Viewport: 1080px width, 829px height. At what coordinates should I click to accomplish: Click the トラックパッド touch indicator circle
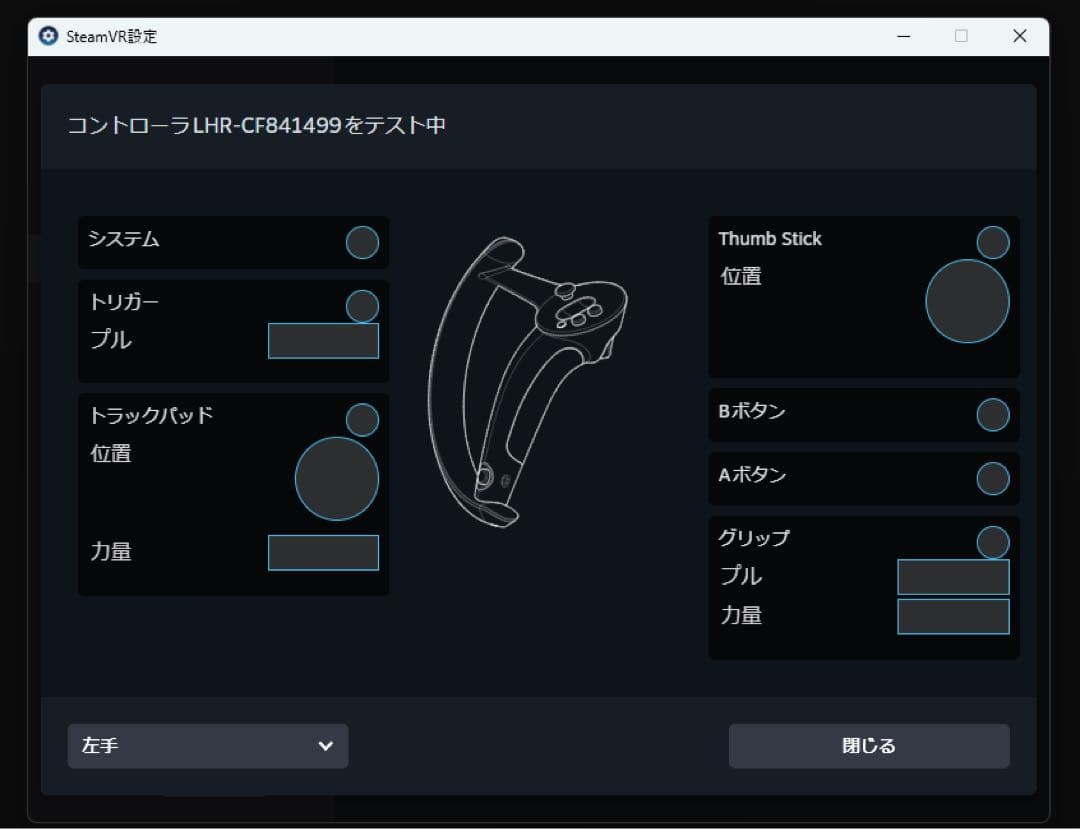point(362,420)
